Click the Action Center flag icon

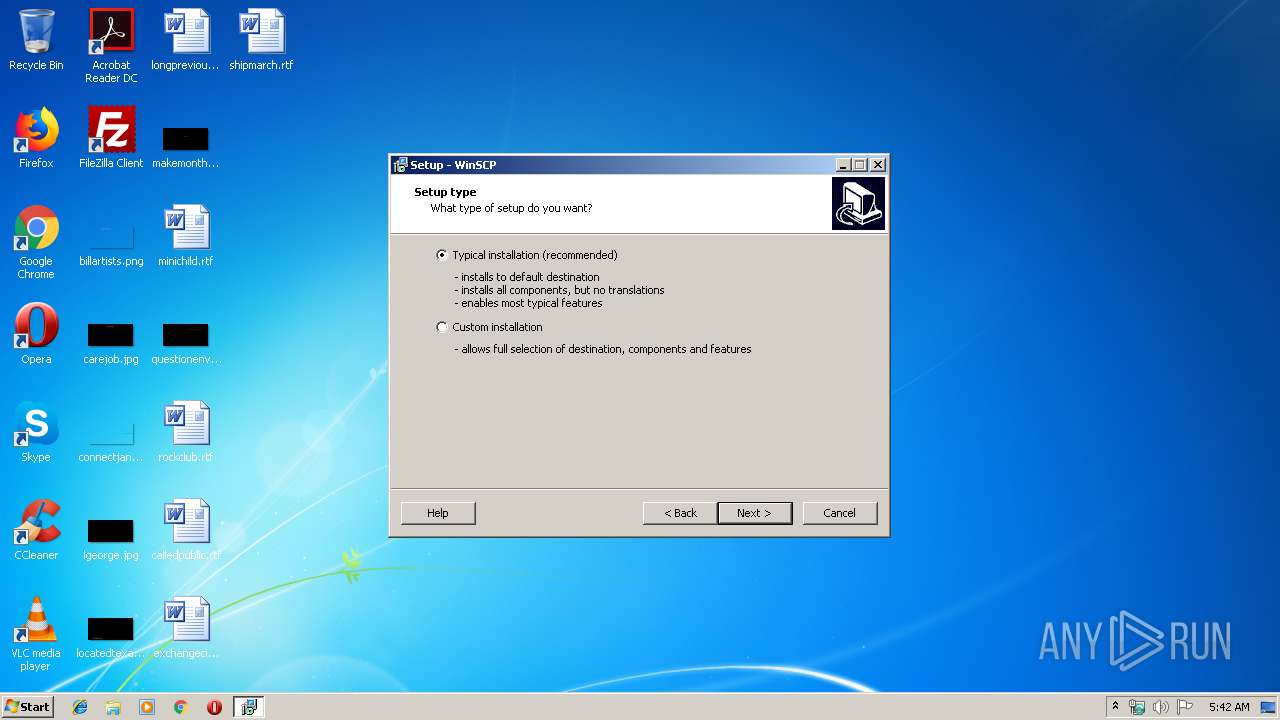tap(1185, 707)
